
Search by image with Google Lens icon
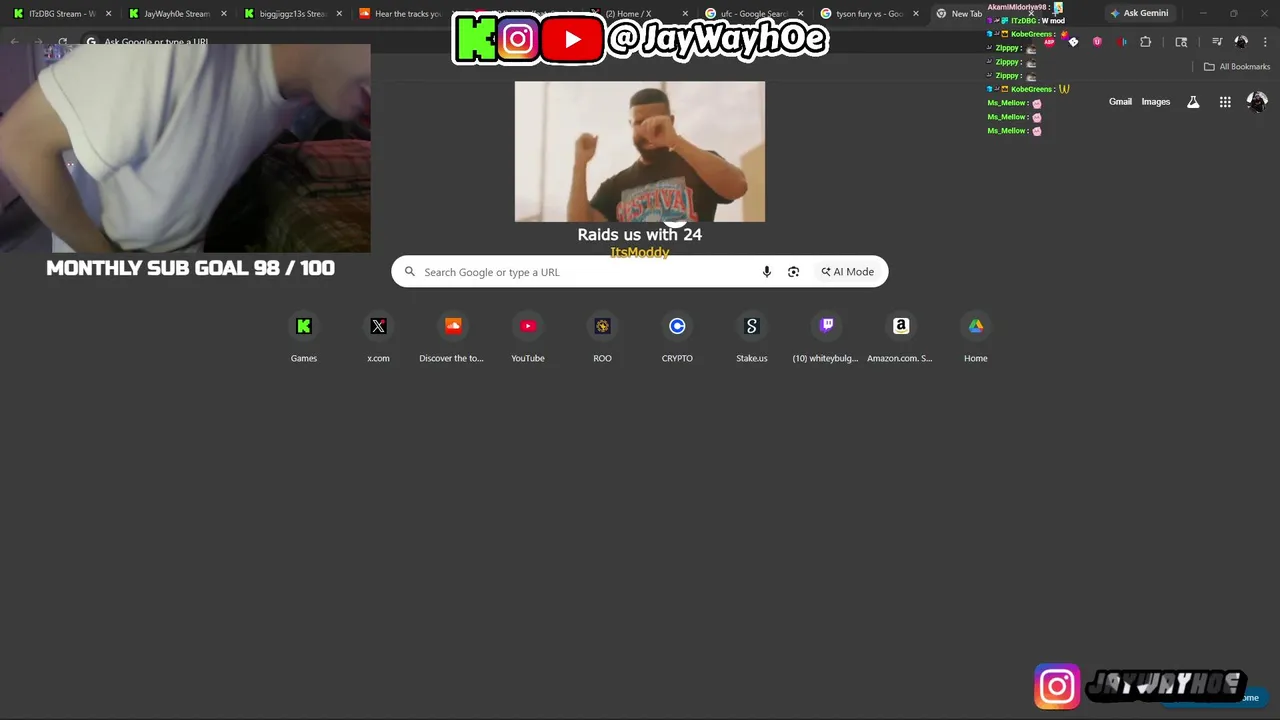coord(793,272)
